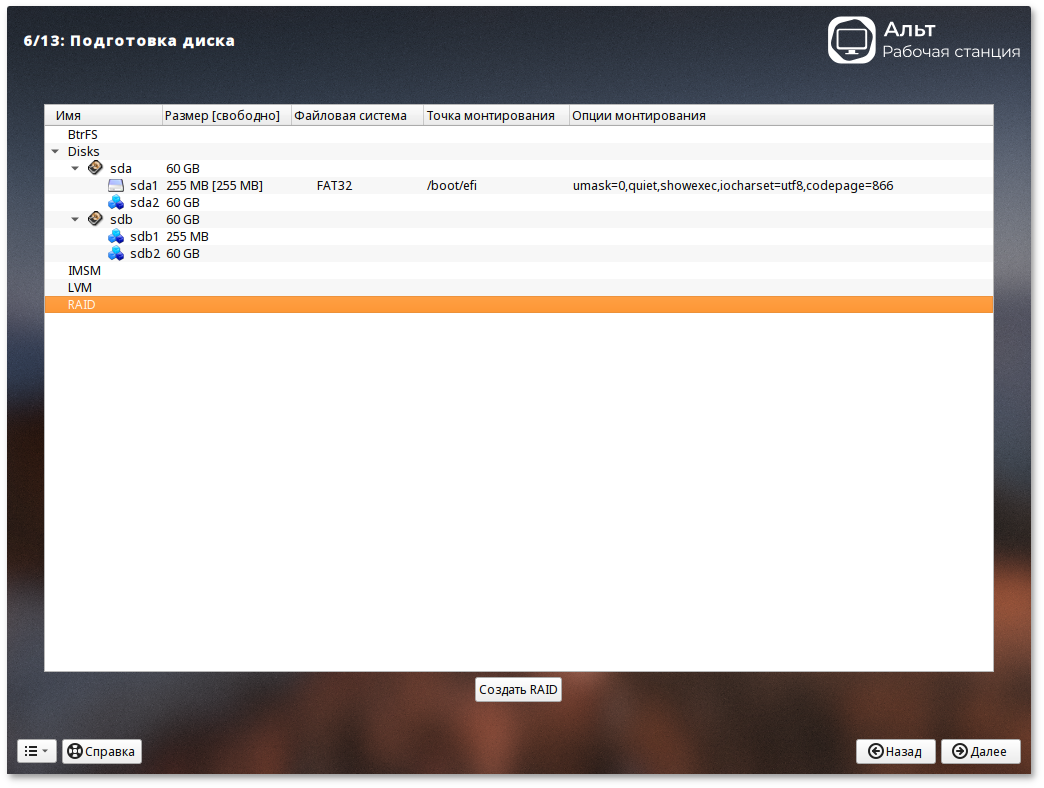The height and width of the screenshot is (788, 1044).
Task: Collapse the sdb disk node
Action: coord(75,220)
